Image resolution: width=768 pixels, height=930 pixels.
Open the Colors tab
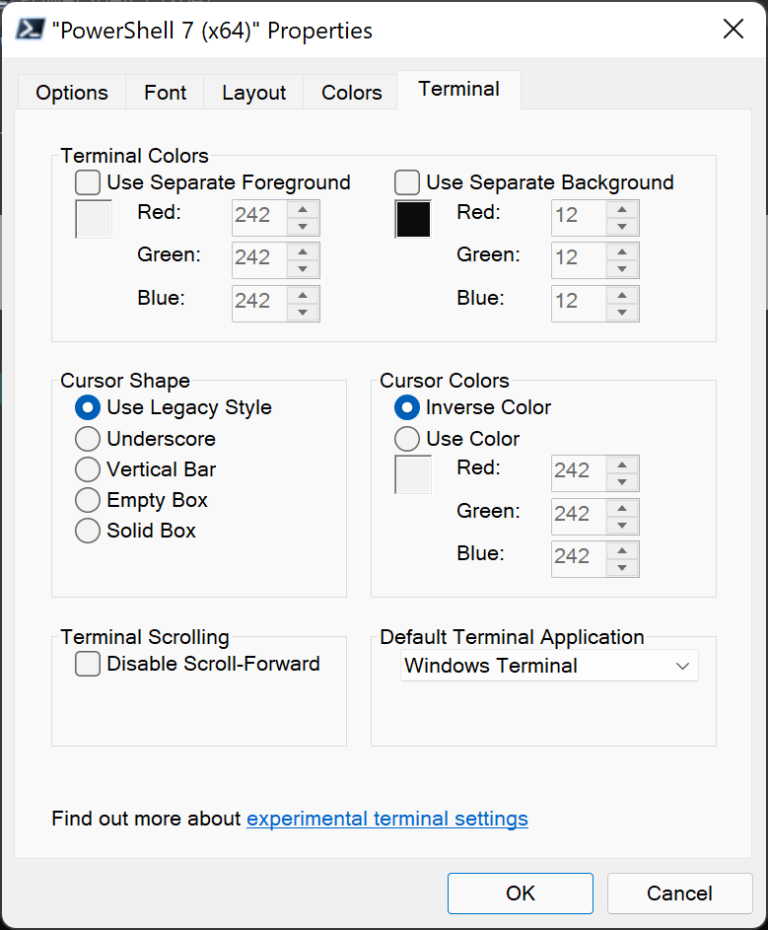[x=351, y=93]
